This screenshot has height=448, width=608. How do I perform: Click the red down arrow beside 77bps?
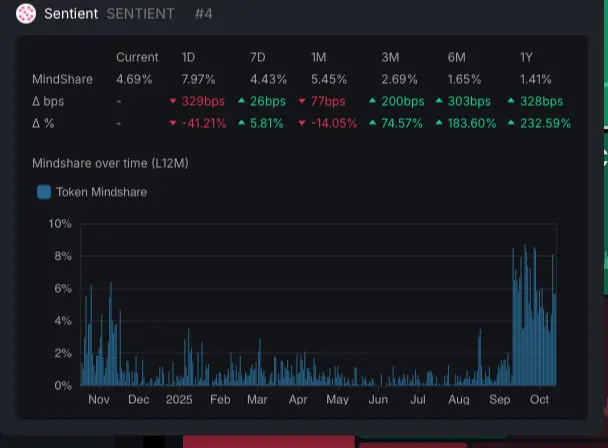click(x=302, y=101)
